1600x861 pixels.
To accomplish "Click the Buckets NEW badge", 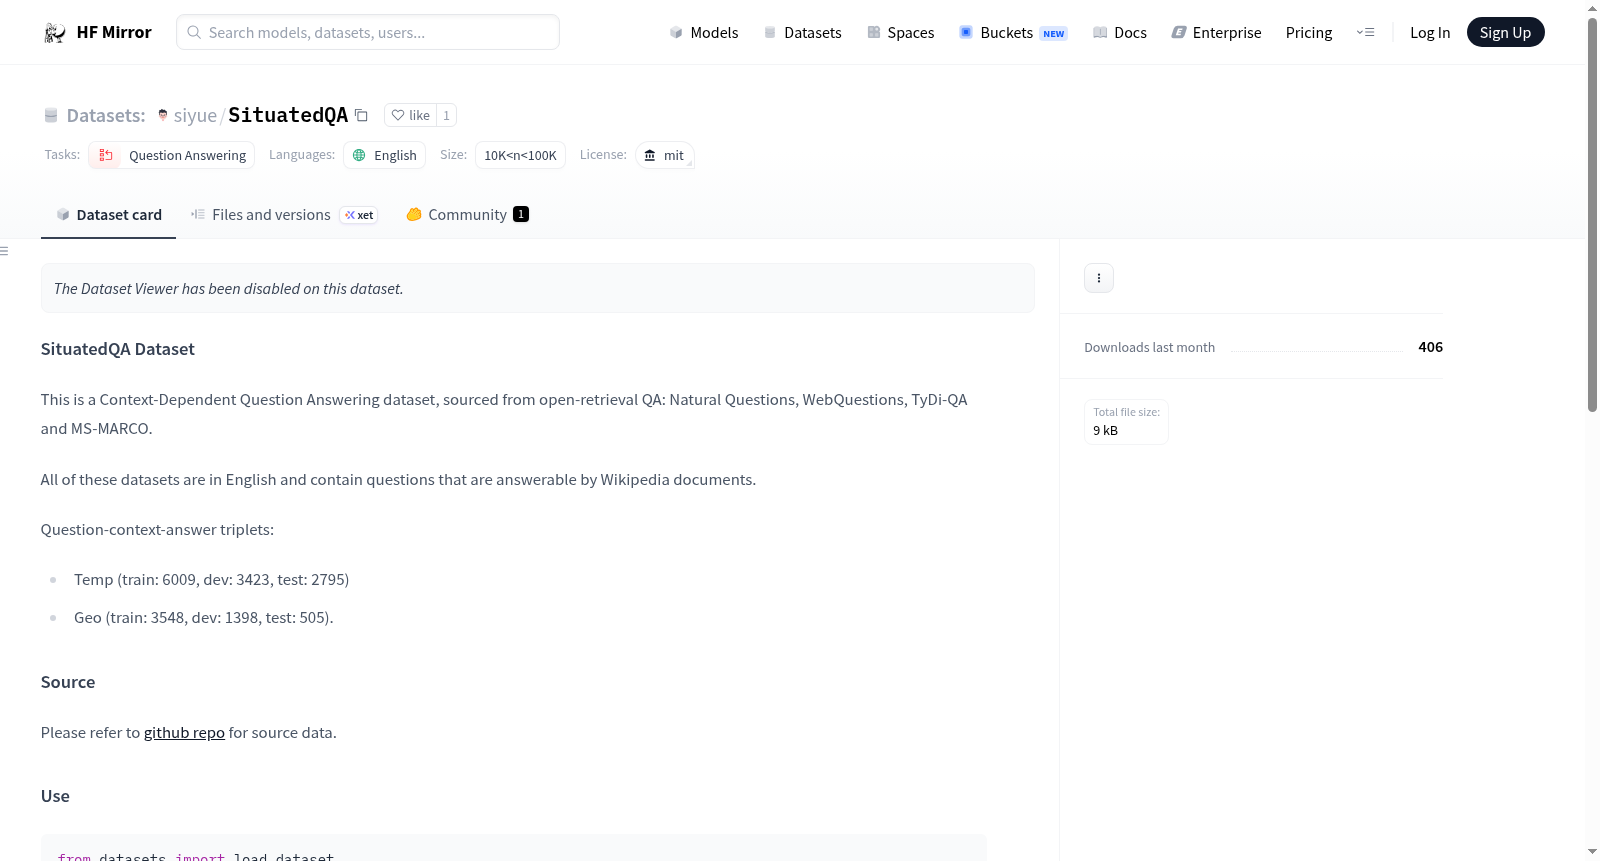I will pyautogui.click(x=1054, y=33).
